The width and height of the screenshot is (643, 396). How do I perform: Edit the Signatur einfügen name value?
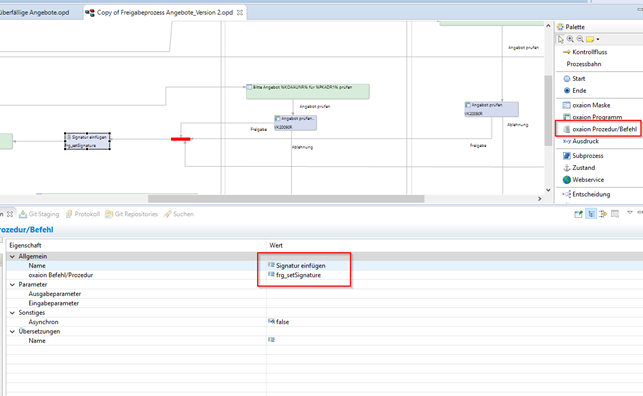point(301,266)
